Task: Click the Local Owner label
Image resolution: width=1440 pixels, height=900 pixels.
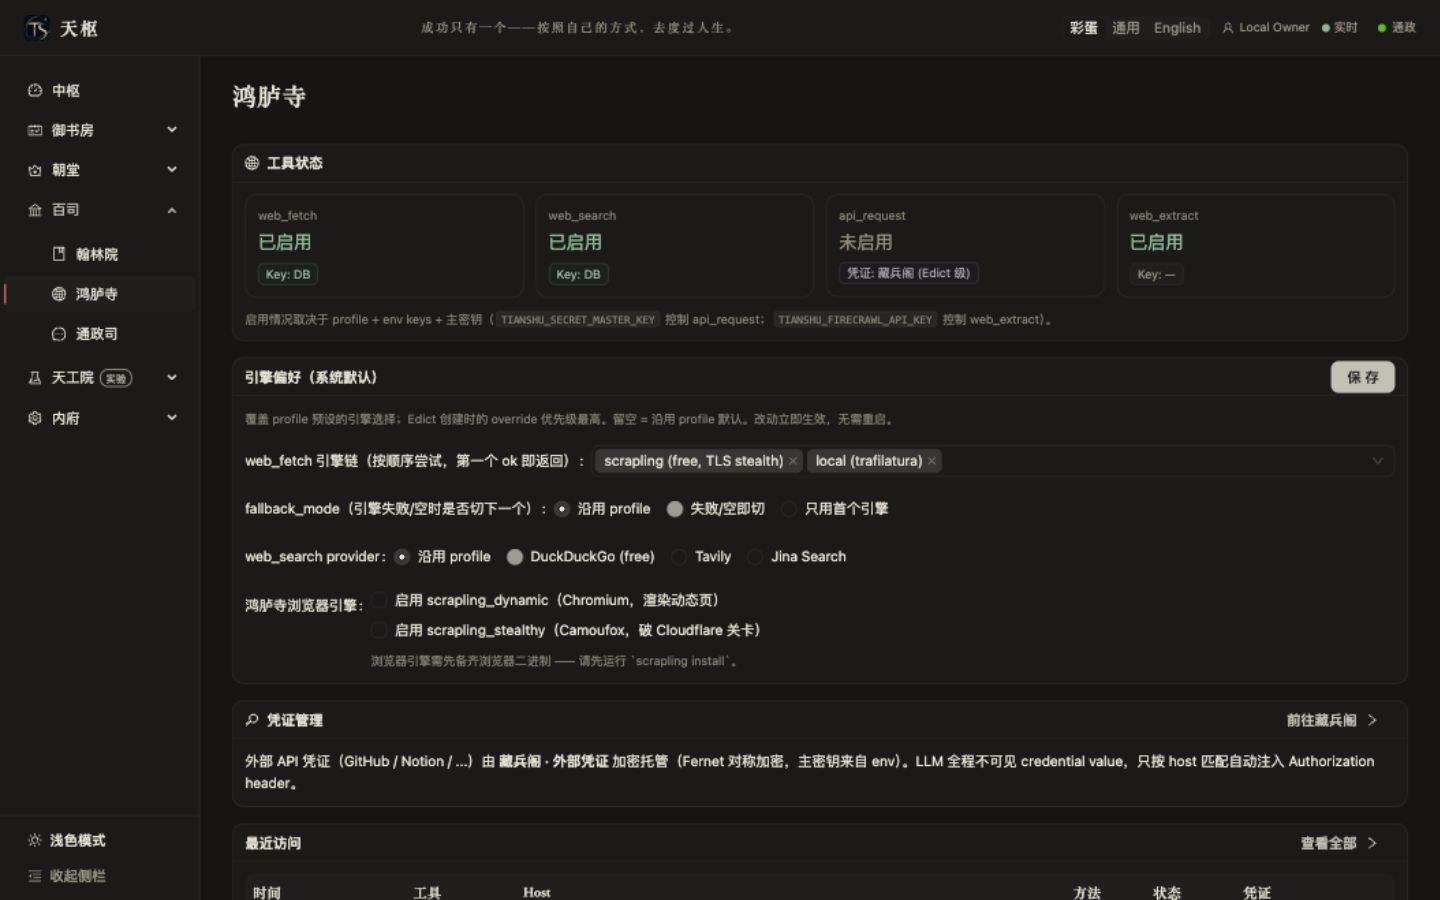Action: [x=1274, y=28]
